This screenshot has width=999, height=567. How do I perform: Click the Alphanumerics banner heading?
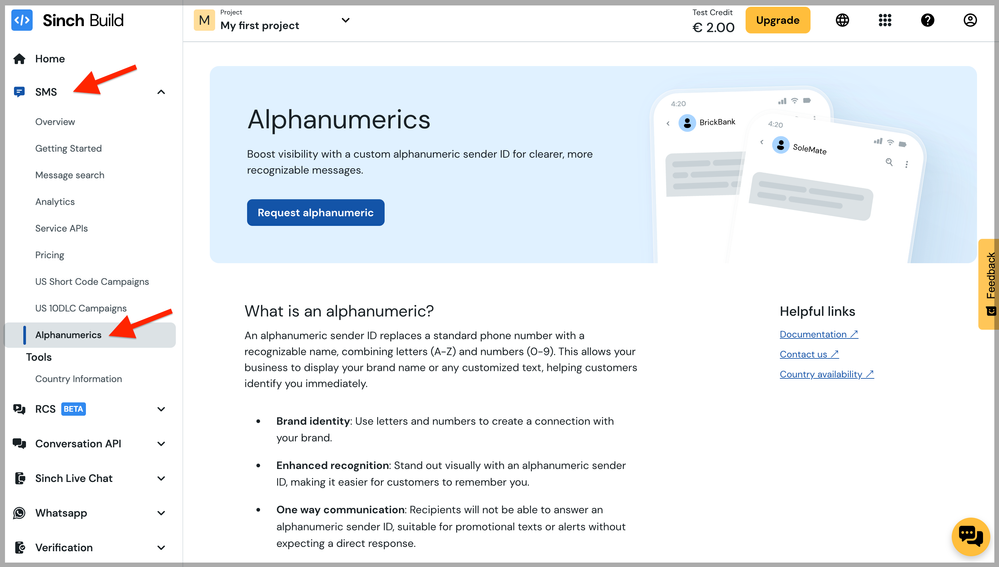(338, 120)
